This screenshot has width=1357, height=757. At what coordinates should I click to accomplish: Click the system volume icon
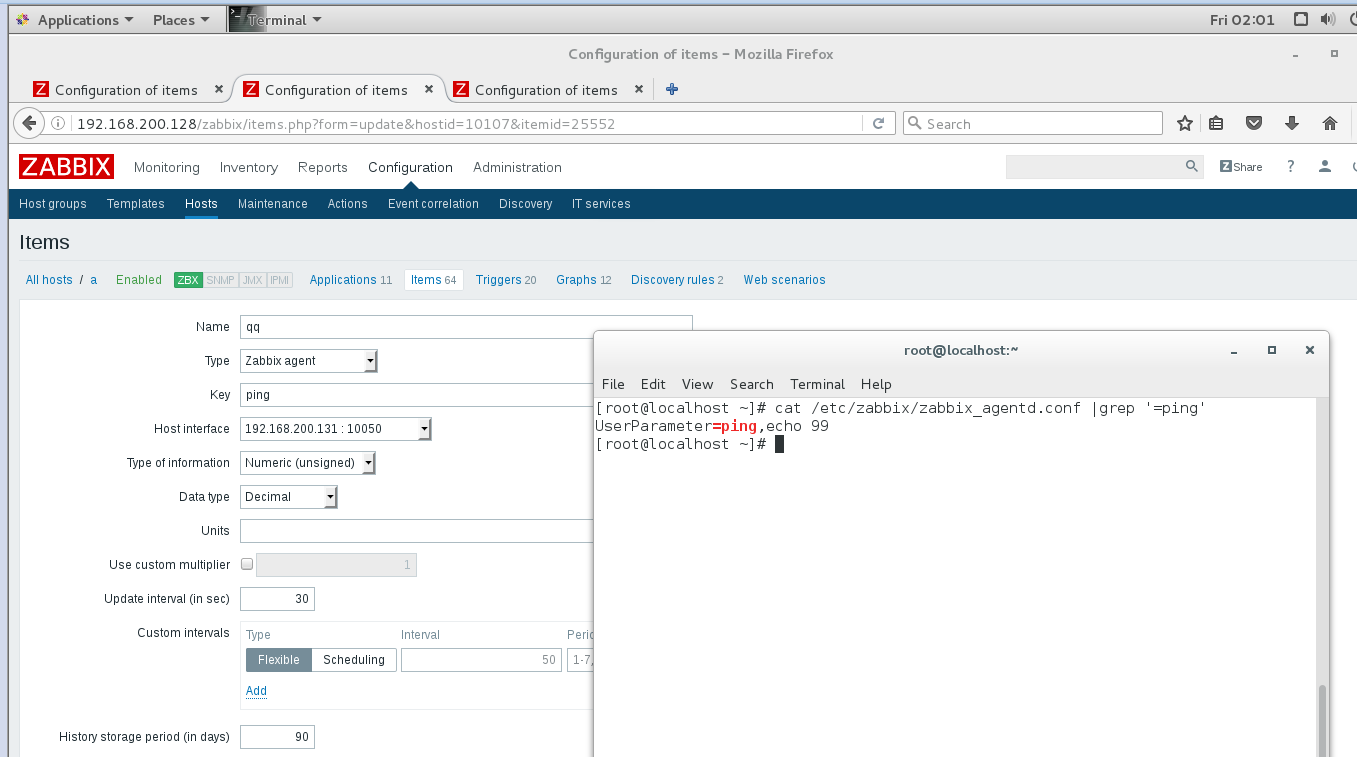coord(1328,19)
